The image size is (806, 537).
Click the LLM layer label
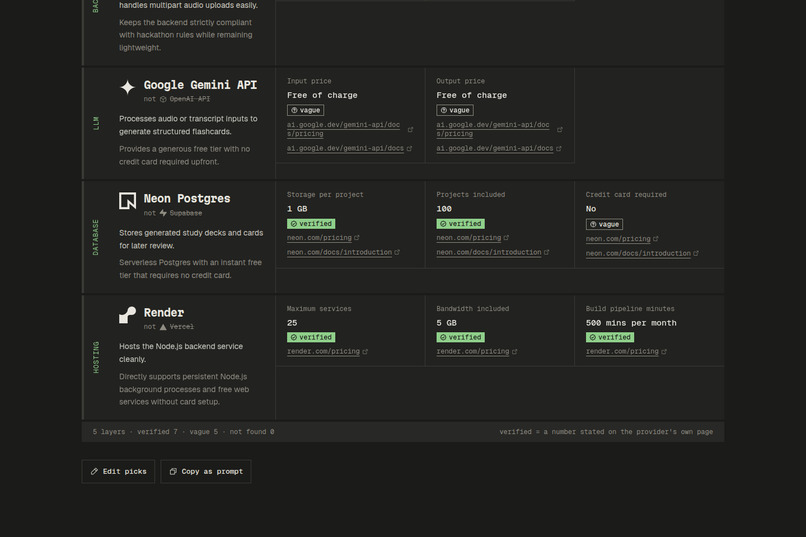click(96, 123)
